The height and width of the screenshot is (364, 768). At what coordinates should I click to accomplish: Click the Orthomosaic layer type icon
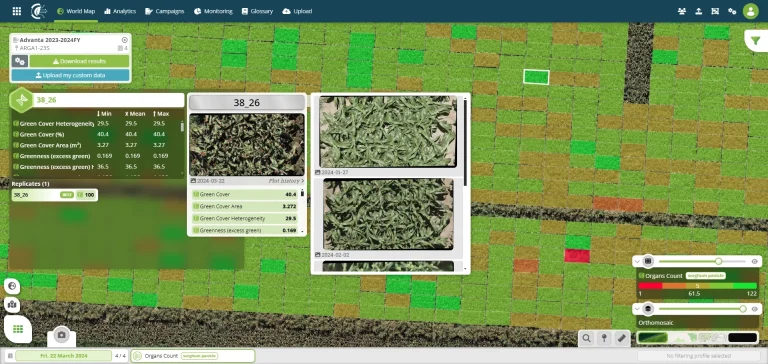tap(648, 309)
